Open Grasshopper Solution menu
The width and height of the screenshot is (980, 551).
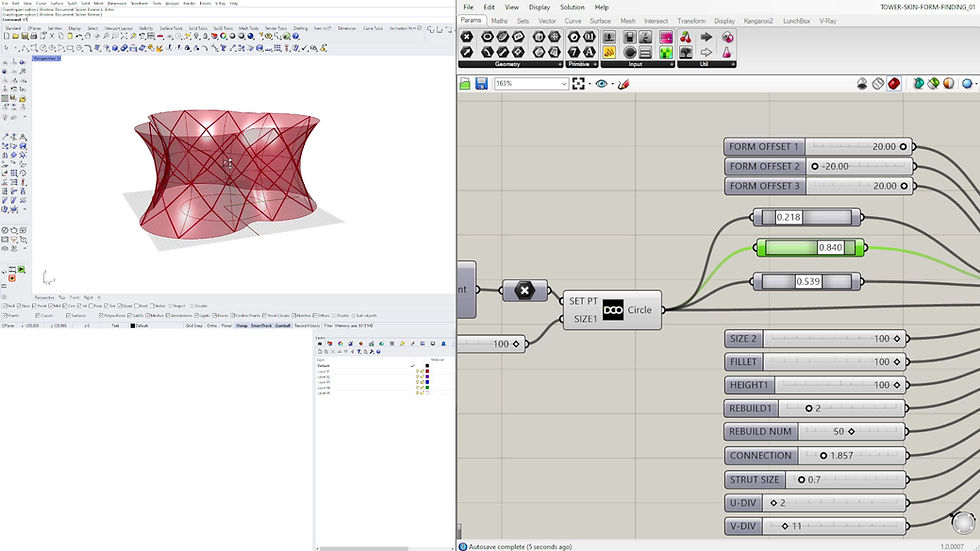[572, 7]
